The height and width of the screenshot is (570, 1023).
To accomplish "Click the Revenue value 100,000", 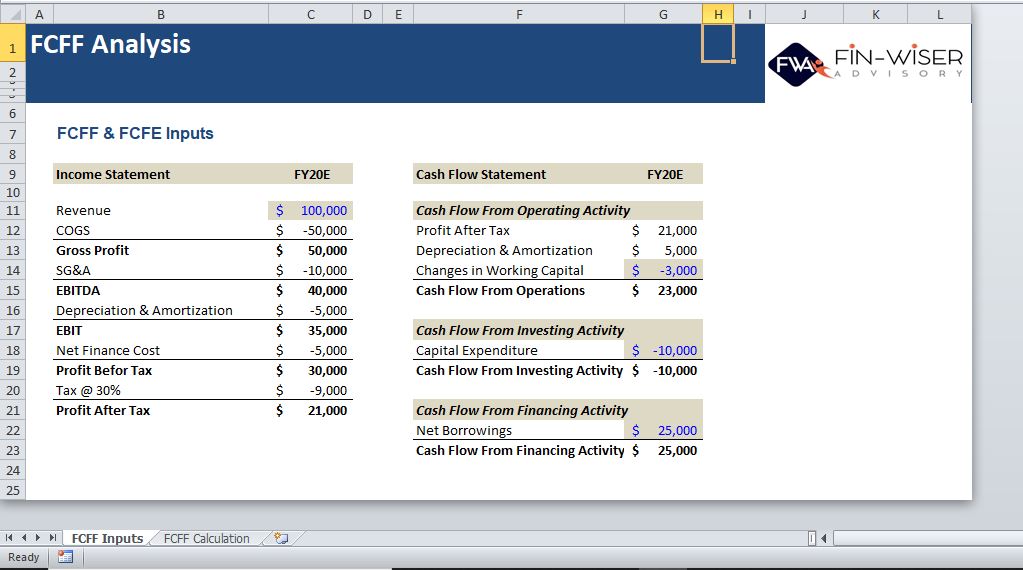I will [311, 211].
